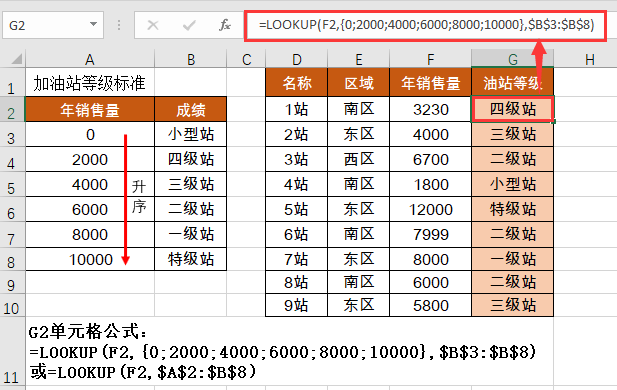The height and width of the screenshot is (390, 617).
Task: Click cell A3 containing 0
Action: pos(90,135)
